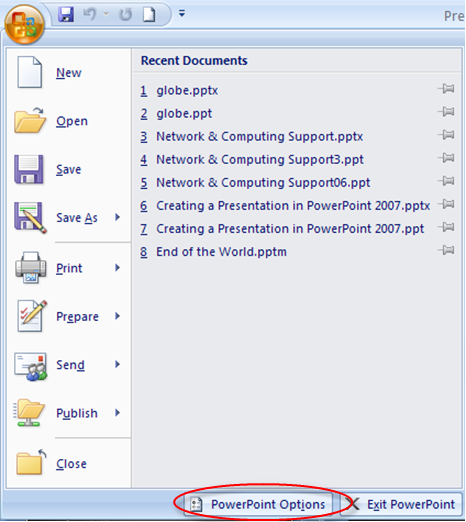This screenshot has height=522, width=466.
Task: Click the new blank page icon in Quick Access Toolbar
Action: pos(149,14)
